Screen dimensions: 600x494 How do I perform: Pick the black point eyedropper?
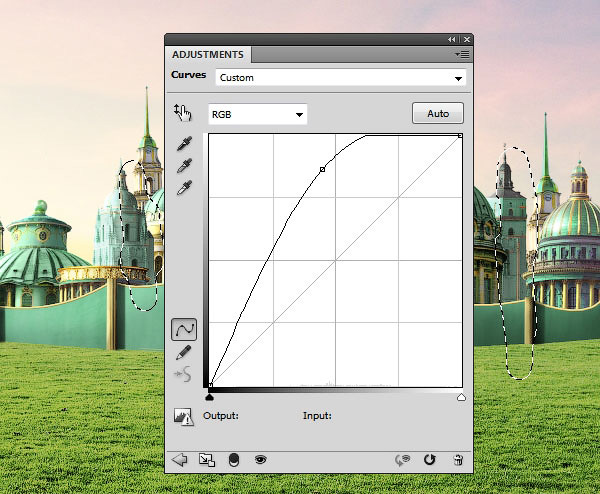[184, 143]
